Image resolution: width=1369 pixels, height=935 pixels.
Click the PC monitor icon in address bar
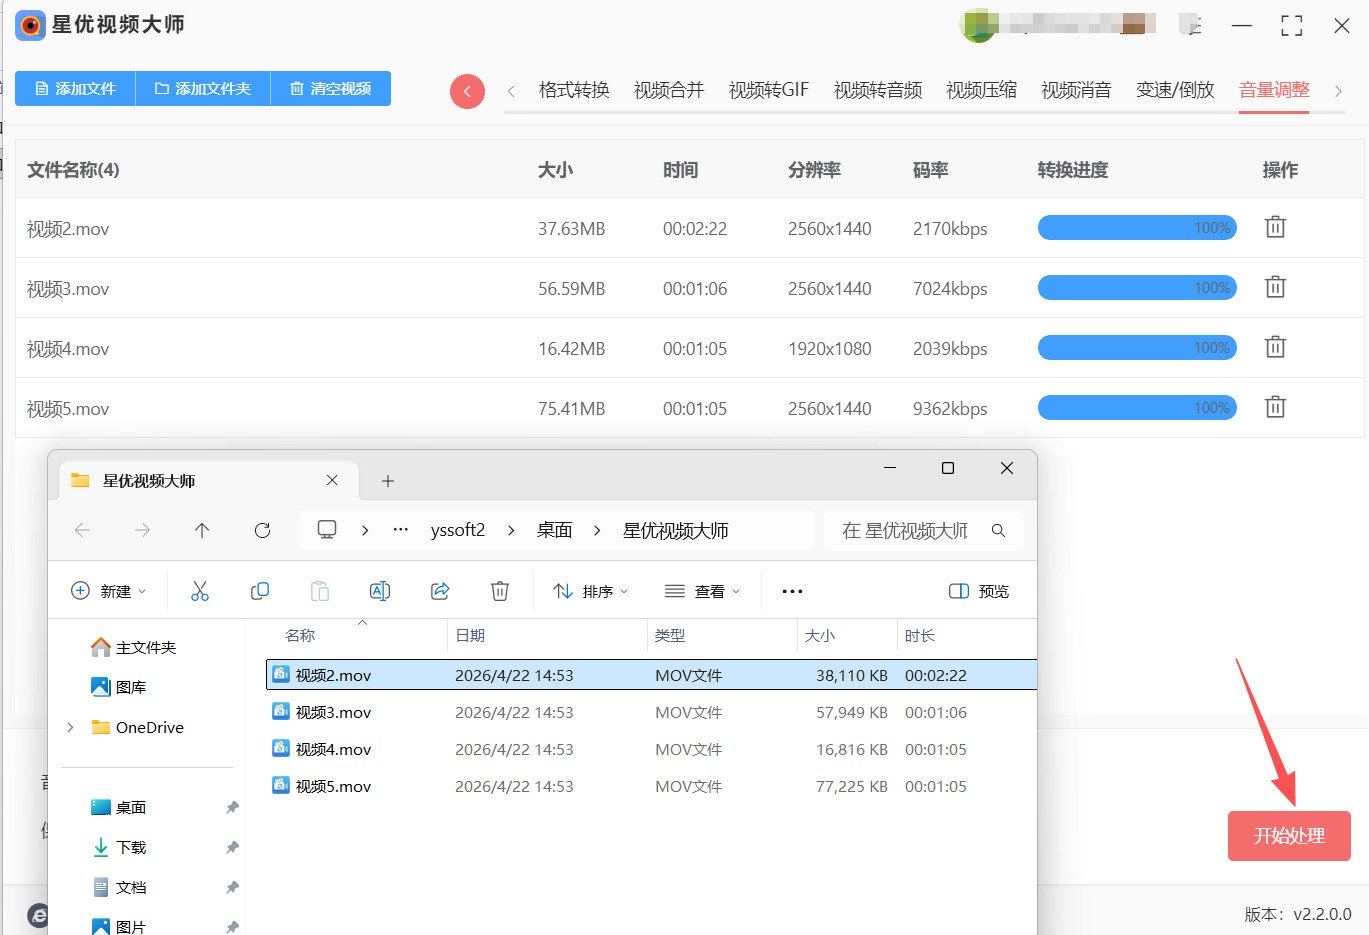(327, 530)
